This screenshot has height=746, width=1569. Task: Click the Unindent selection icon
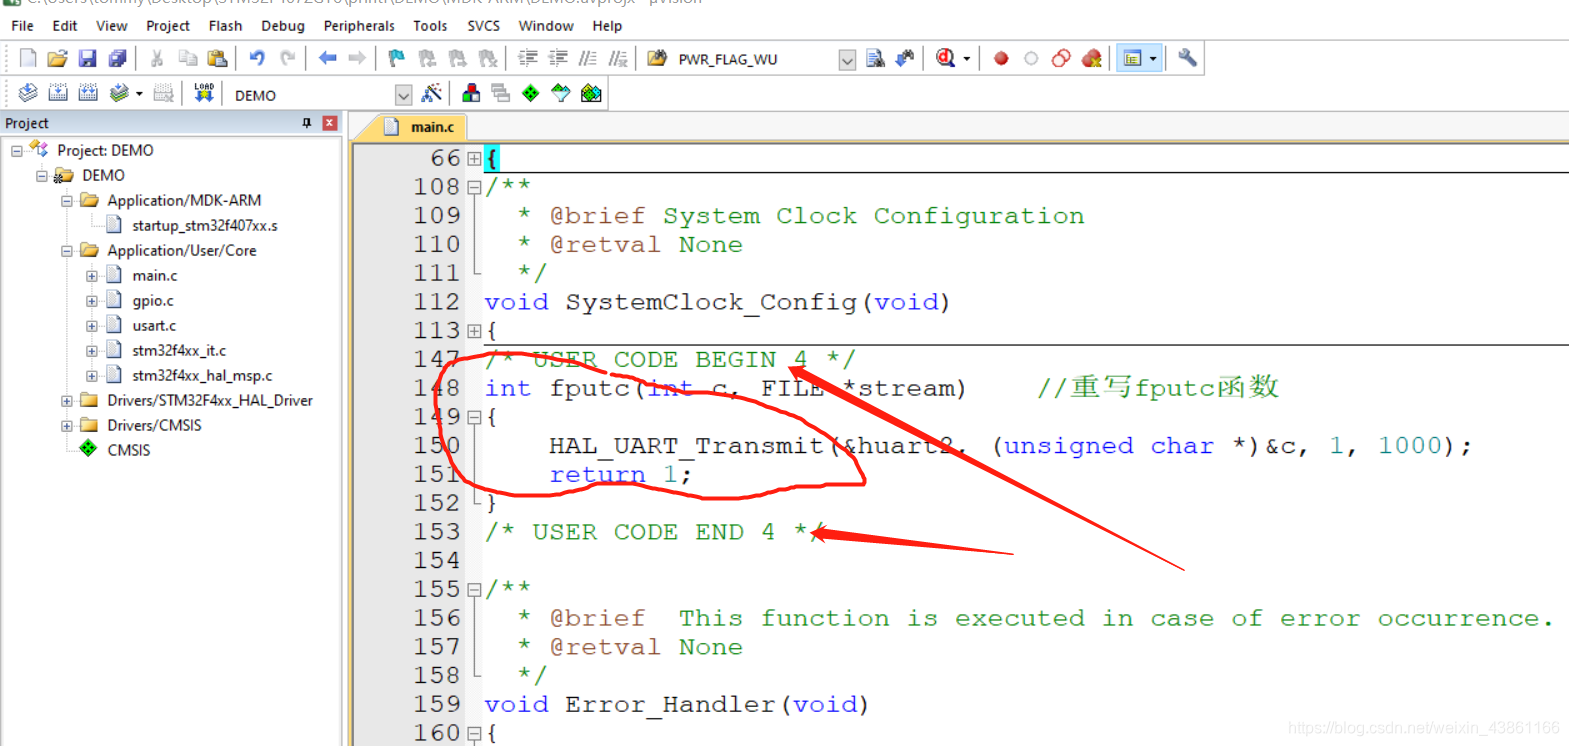(x=558, y=59)
